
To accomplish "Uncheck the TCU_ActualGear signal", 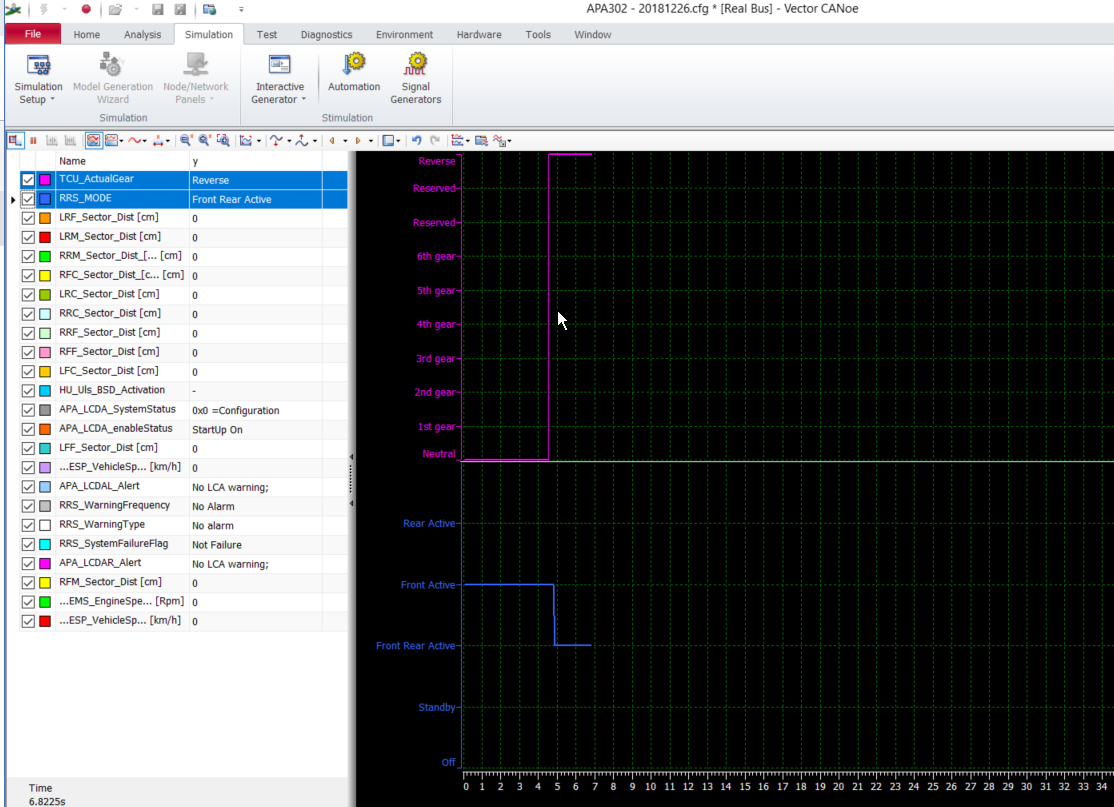I will (x=28, y=179).
